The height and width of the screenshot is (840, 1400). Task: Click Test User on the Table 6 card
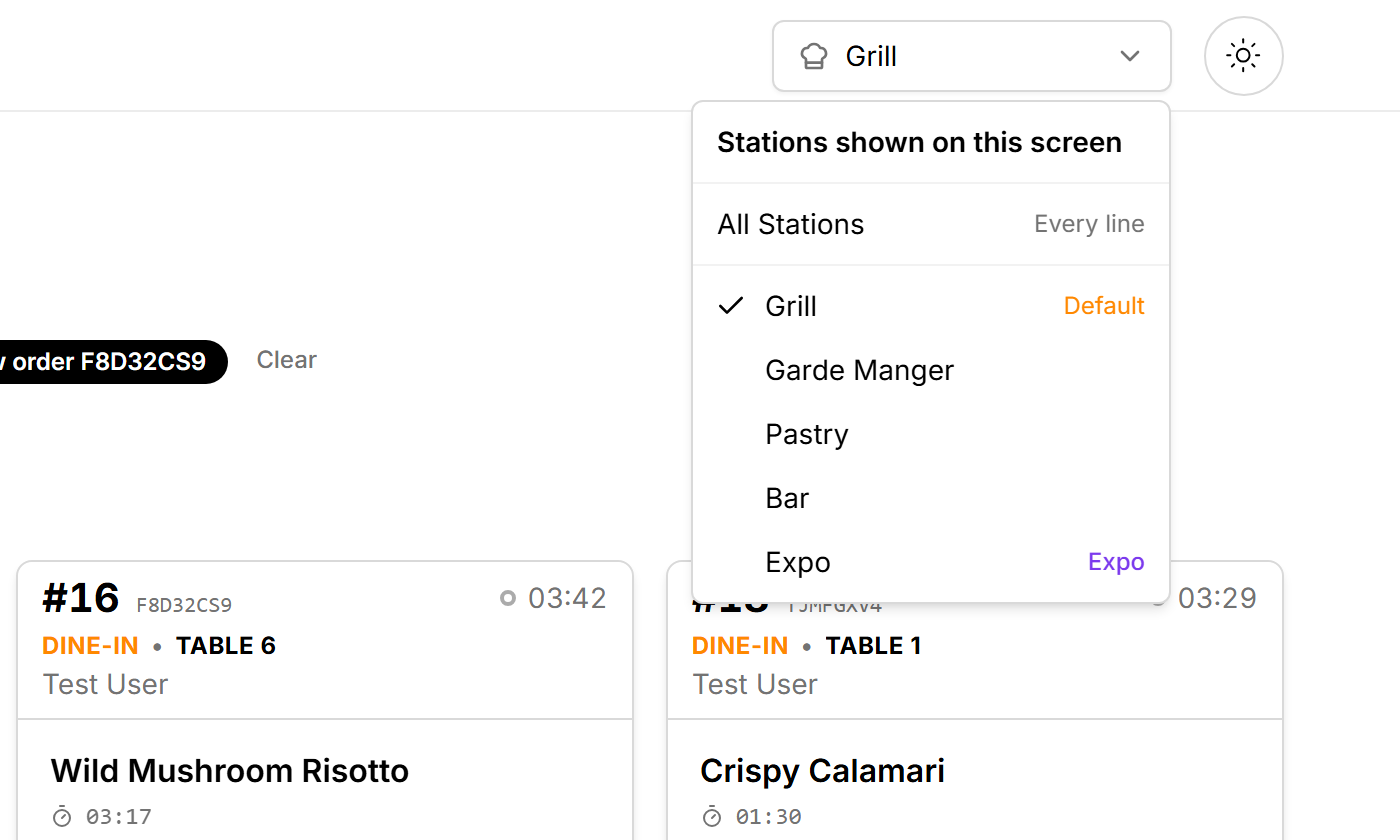pos(105,684)
